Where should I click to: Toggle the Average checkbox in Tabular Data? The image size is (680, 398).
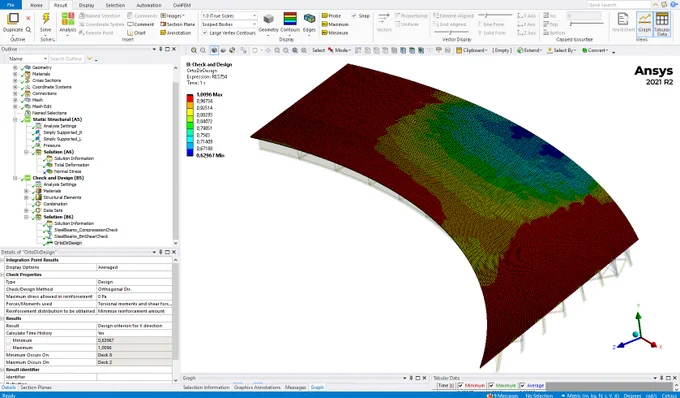(522, 385)
